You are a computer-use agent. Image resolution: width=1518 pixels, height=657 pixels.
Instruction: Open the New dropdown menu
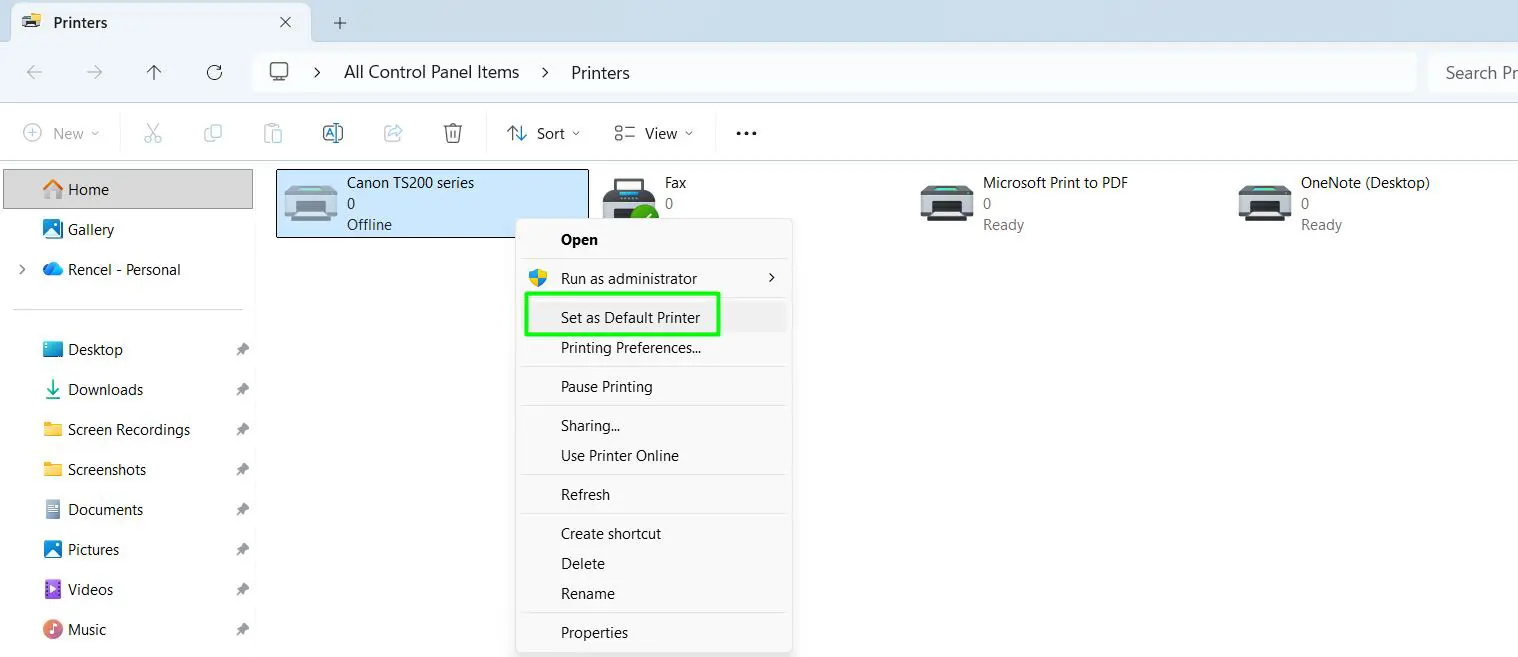coord(61,133)
